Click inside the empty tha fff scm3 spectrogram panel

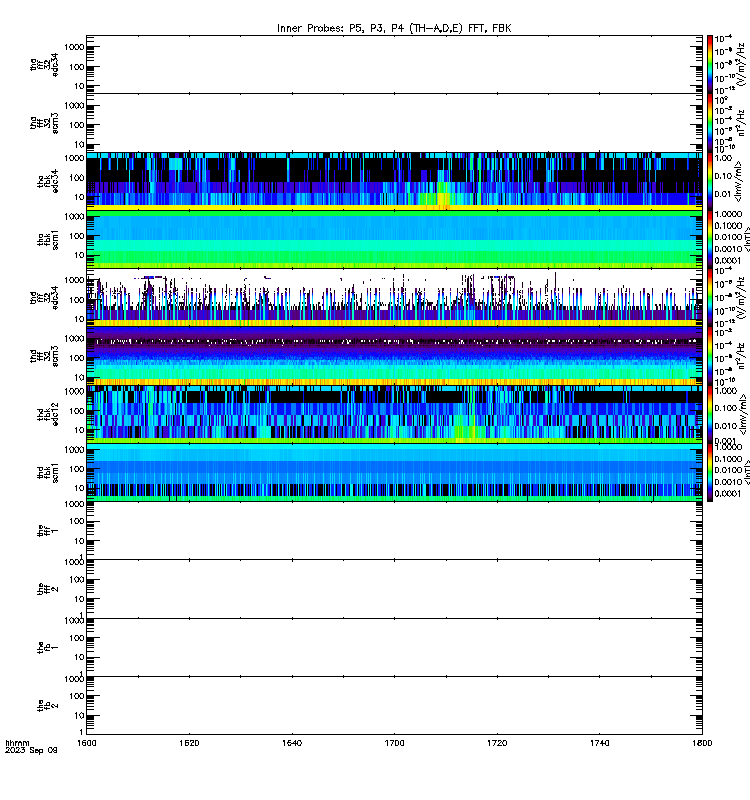394,123
